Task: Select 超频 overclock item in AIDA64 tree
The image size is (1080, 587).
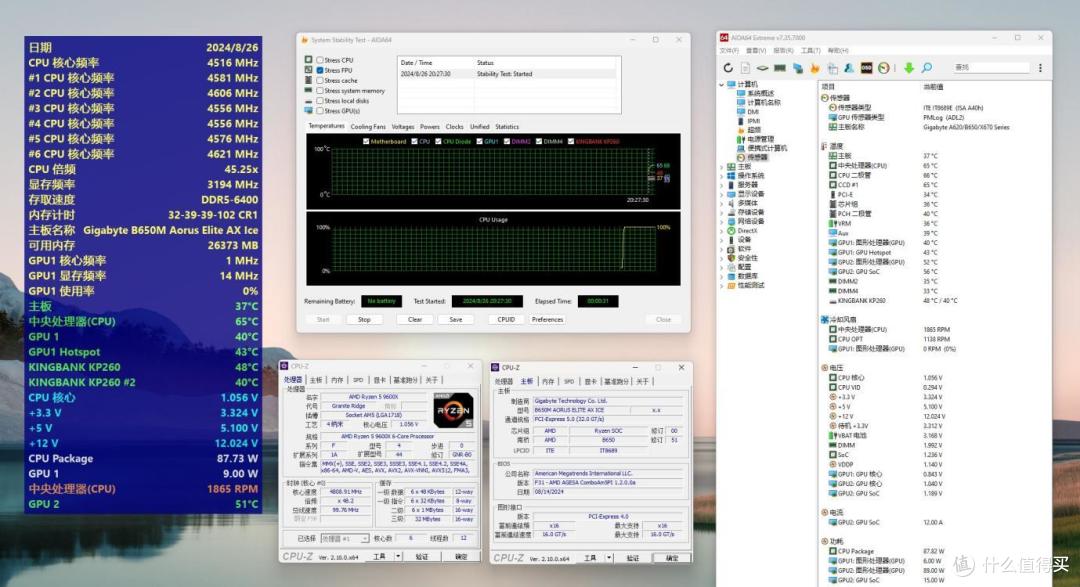Action: (x=754, y=130)
